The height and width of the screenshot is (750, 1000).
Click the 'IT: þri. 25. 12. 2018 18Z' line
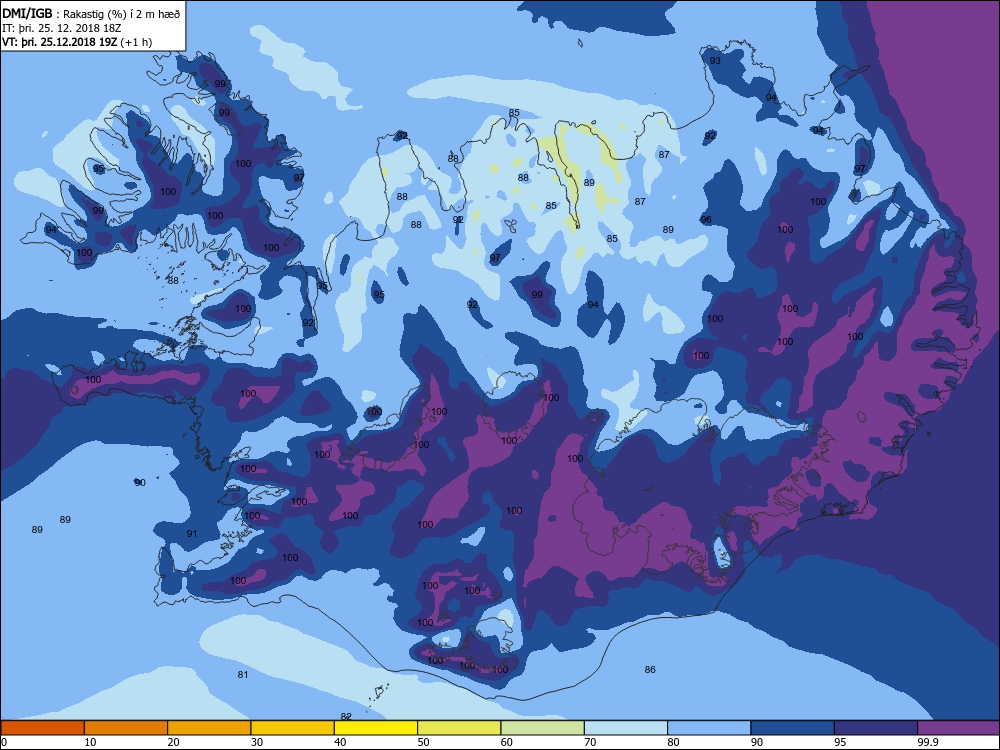click(x=61, y=28)
